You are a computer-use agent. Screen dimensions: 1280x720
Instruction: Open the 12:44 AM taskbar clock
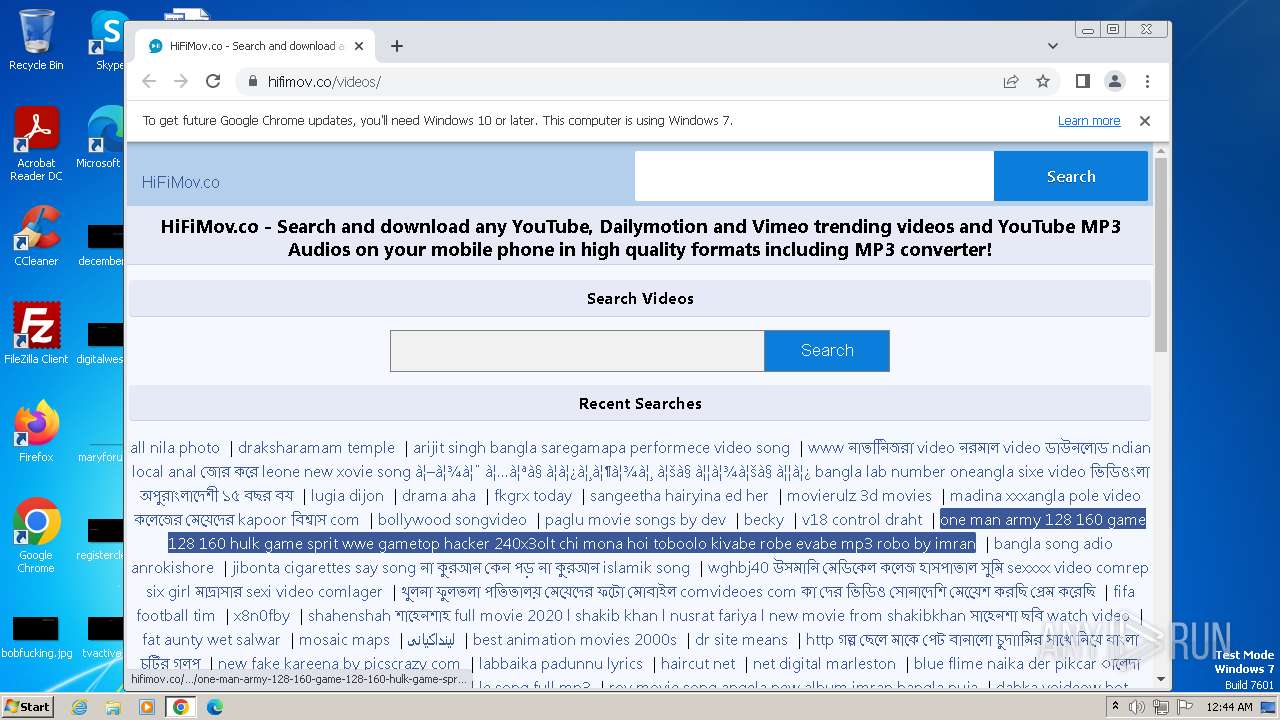[x=1229, y=707]
